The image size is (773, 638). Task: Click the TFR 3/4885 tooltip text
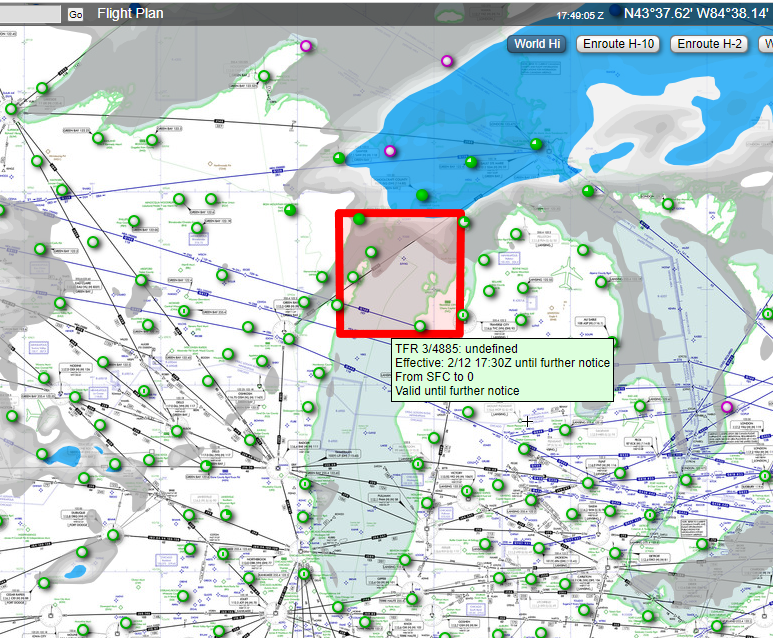(x=456, y=349)
